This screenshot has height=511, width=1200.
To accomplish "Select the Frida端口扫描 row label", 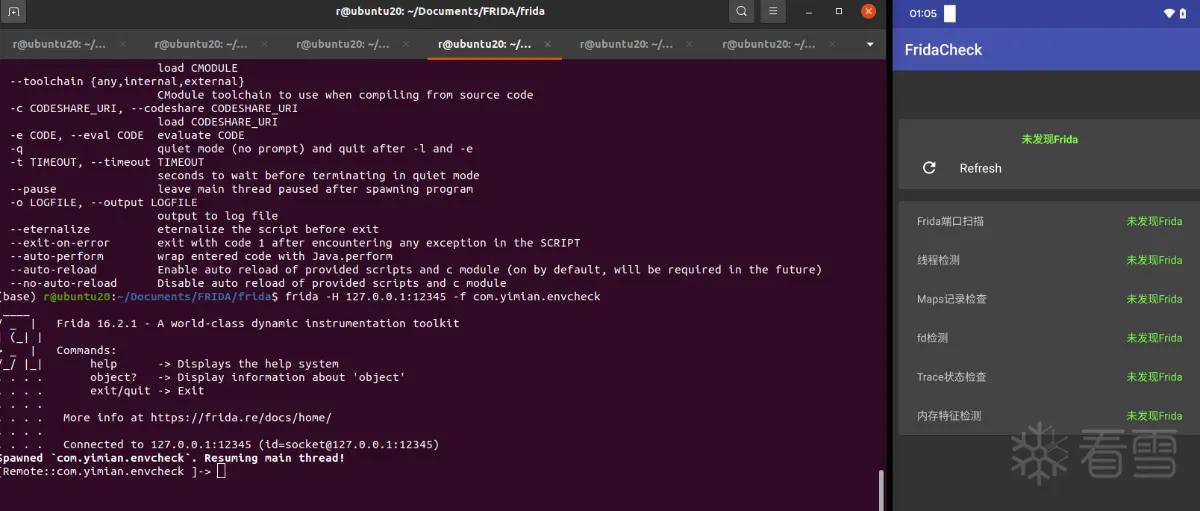I will pos(950,221).
